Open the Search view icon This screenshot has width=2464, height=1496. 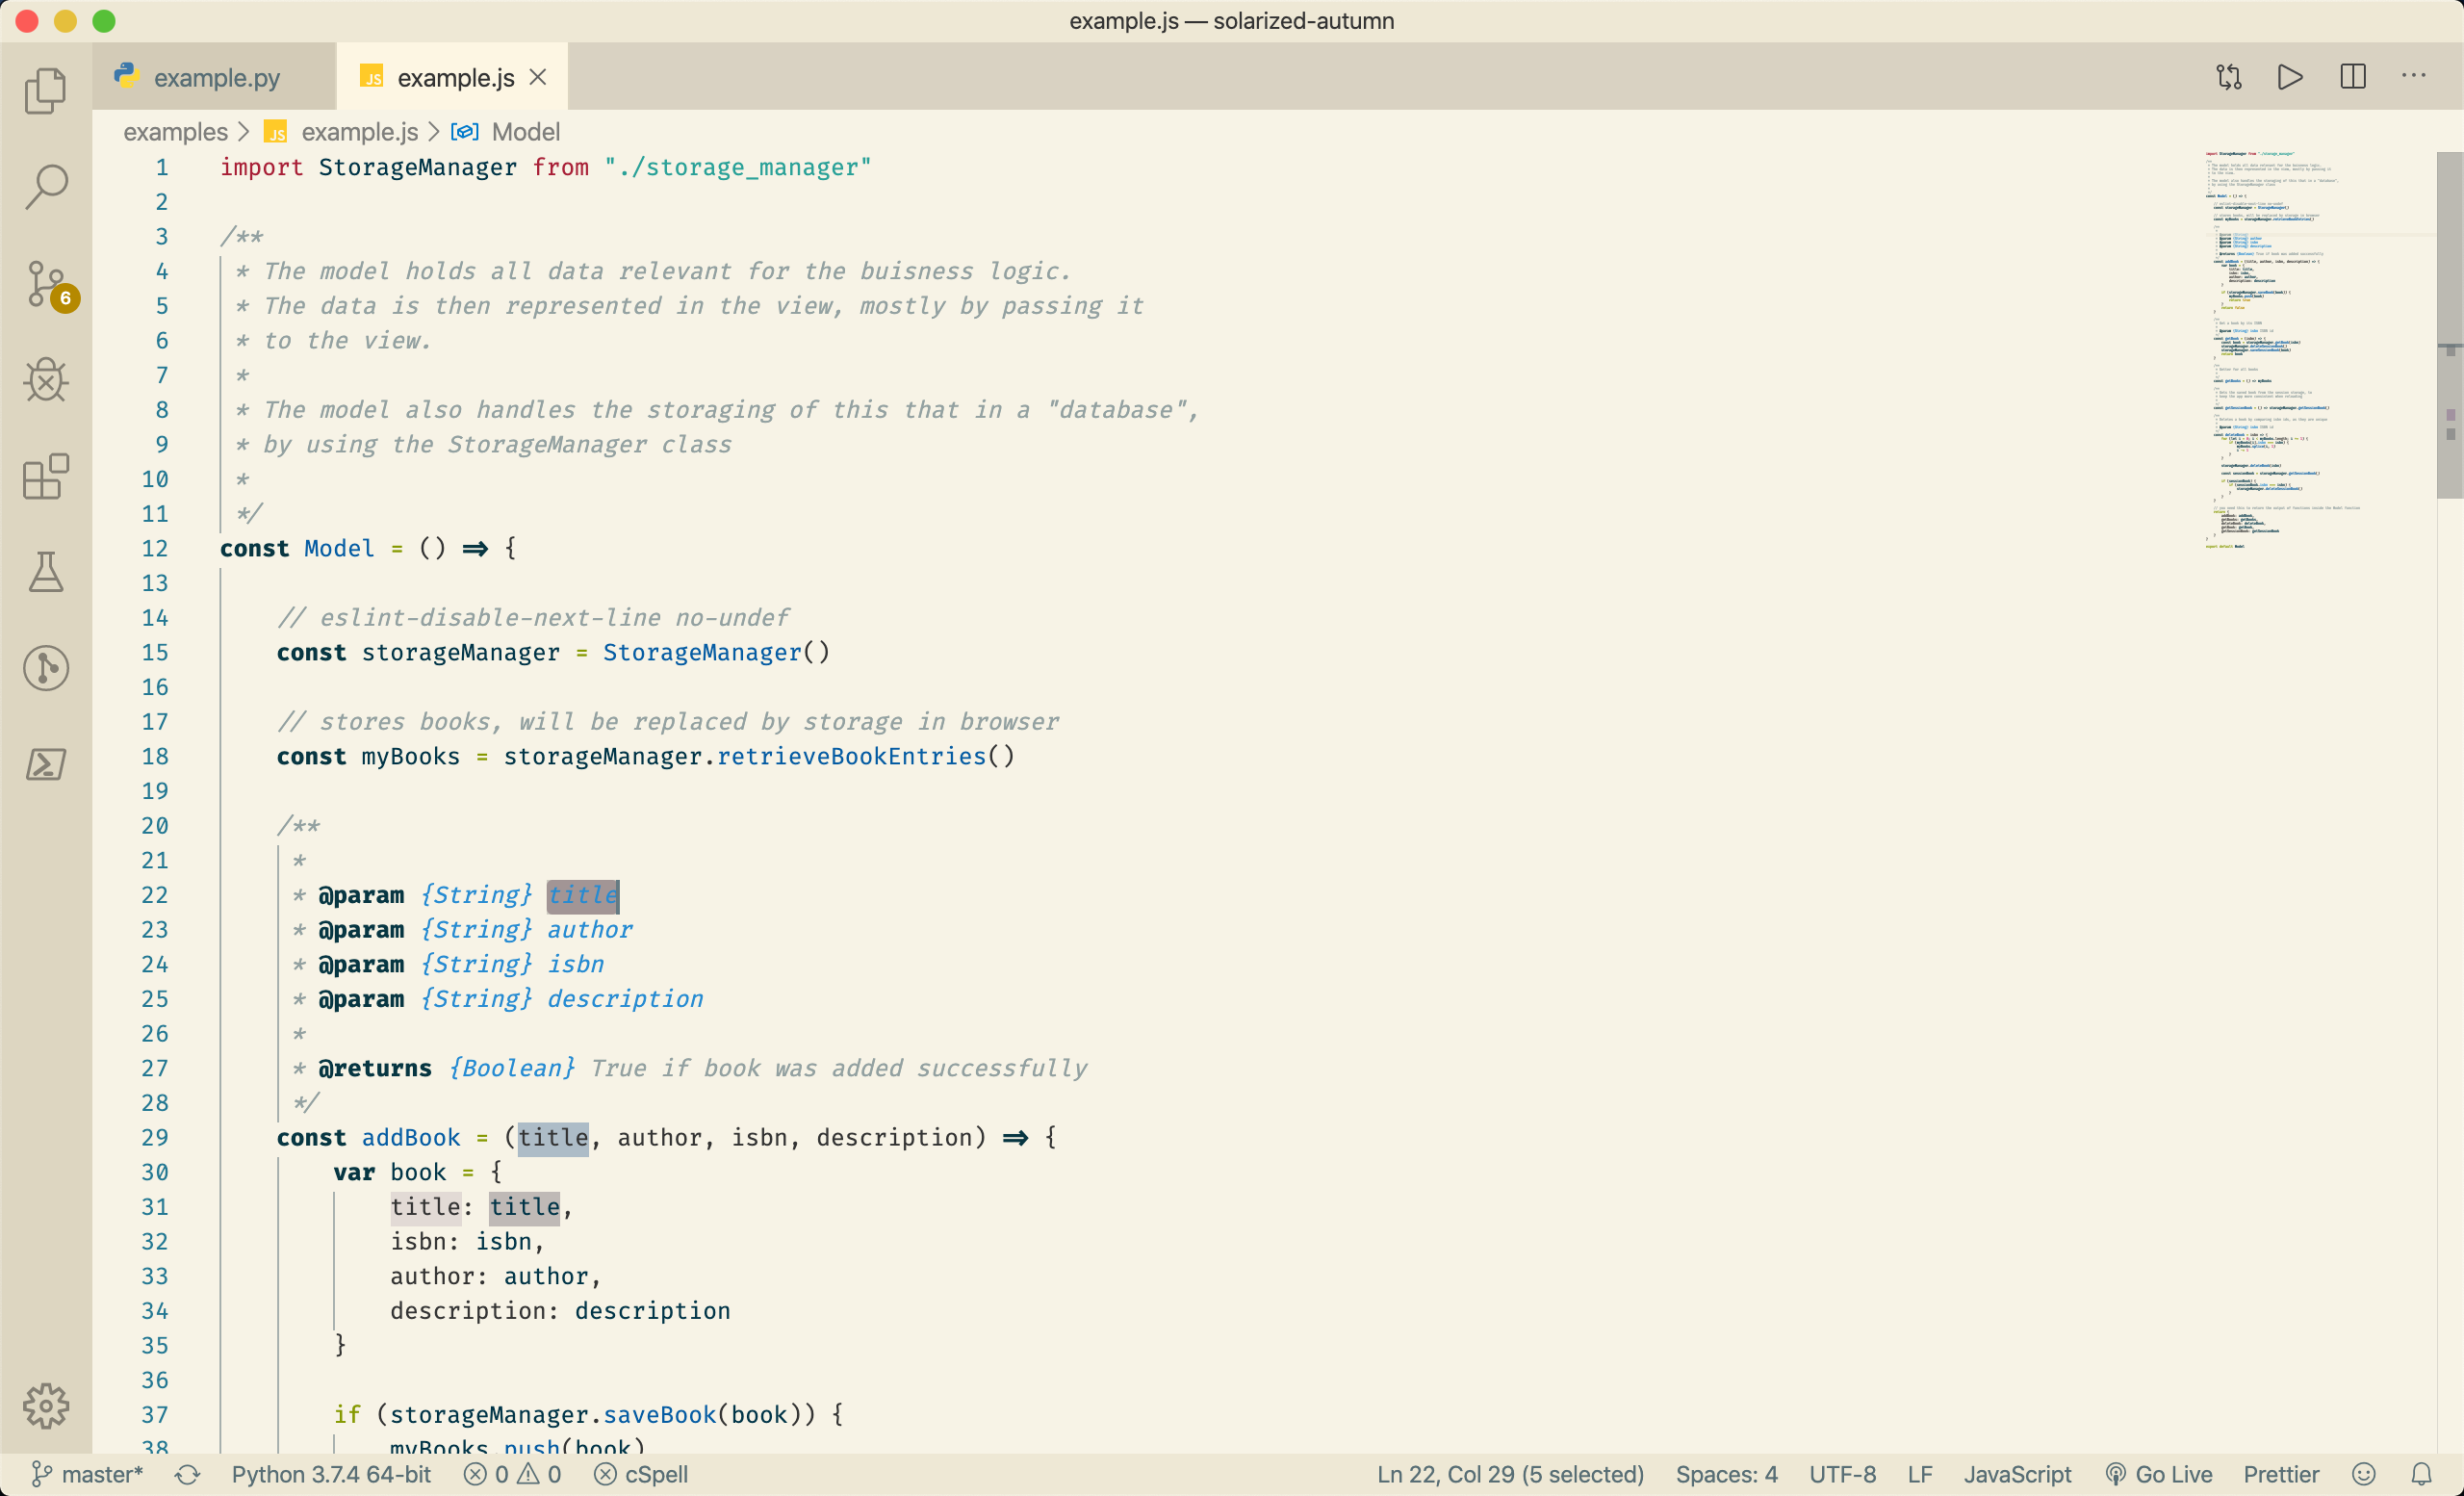45,186
